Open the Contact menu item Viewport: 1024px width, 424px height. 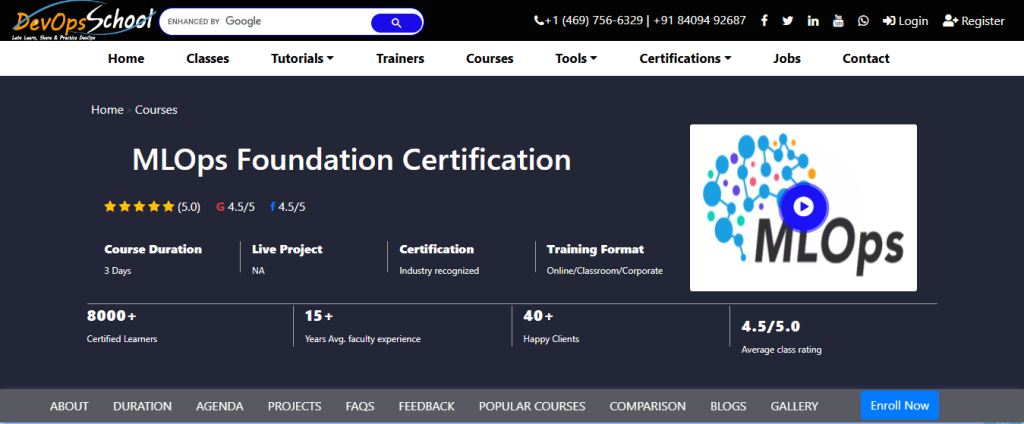click(866, 58)
